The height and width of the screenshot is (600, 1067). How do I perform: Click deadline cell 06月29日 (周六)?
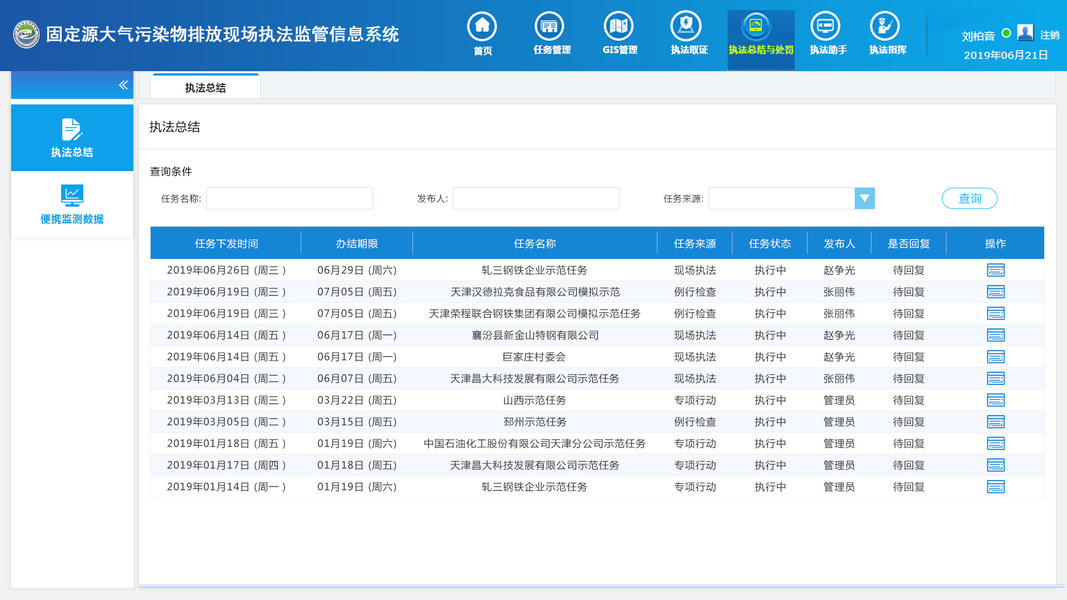tap(357, 270)
